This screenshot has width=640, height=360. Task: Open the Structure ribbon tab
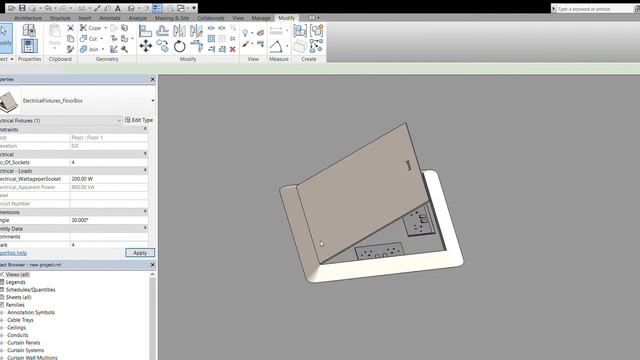point(60,18)
